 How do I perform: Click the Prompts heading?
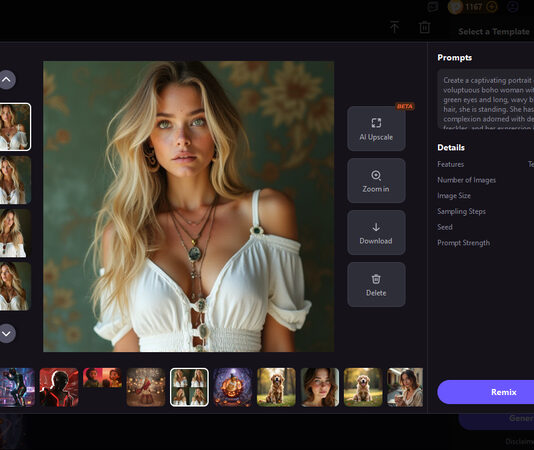click(x=455, y=58)
